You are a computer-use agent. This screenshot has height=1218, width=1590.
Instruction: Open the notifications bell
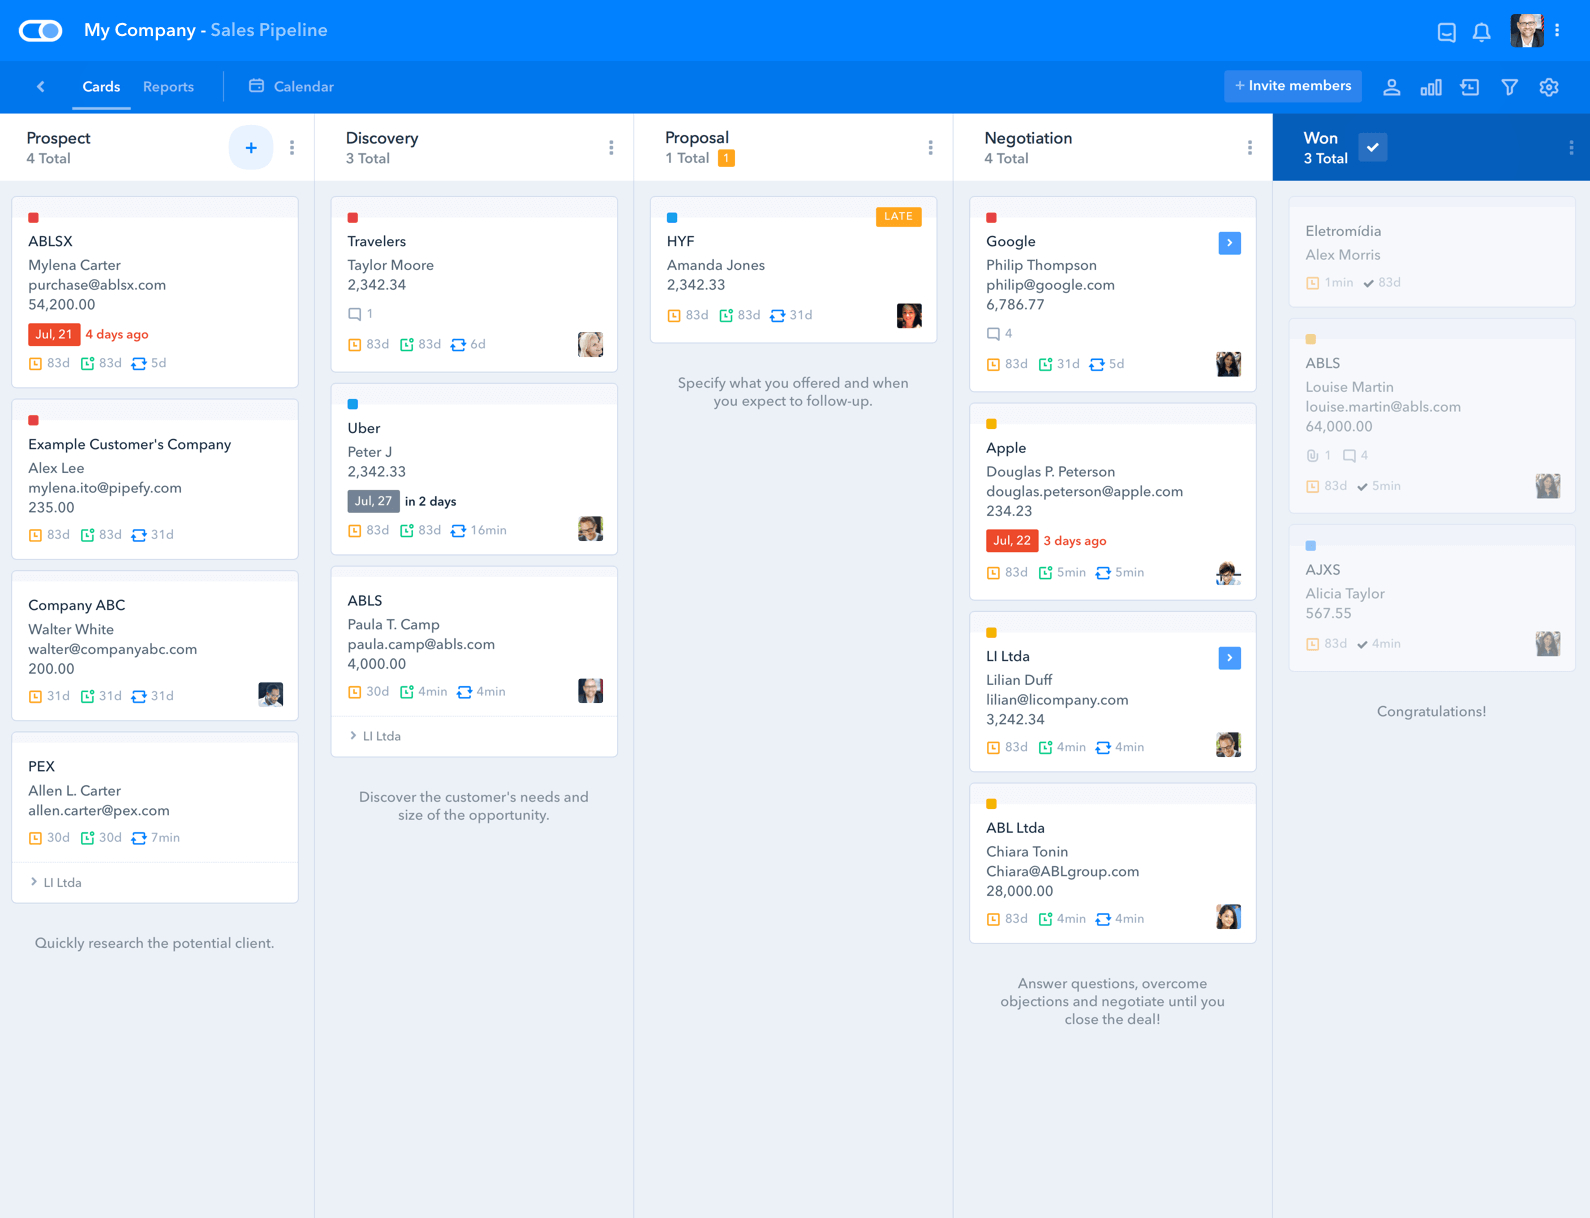click(1481, 32)
